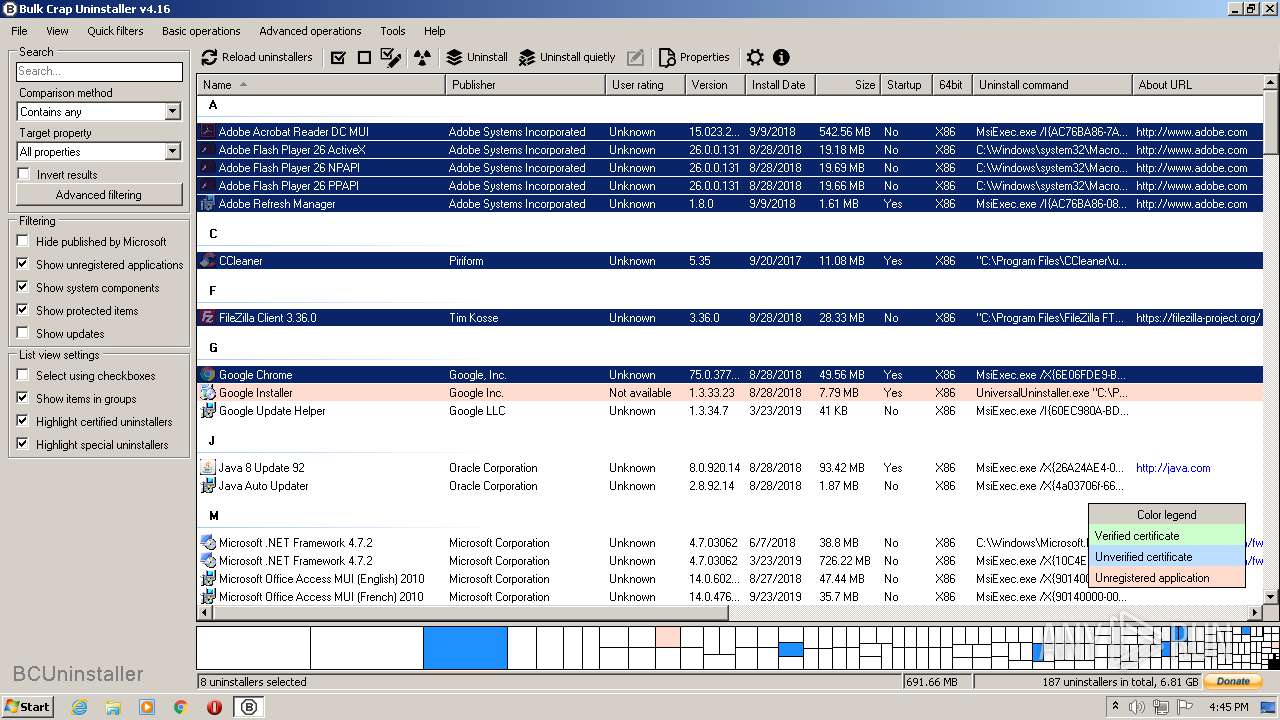Uncheck Show unregistered applications
1280x720 pixels.
tap(23, 264)
